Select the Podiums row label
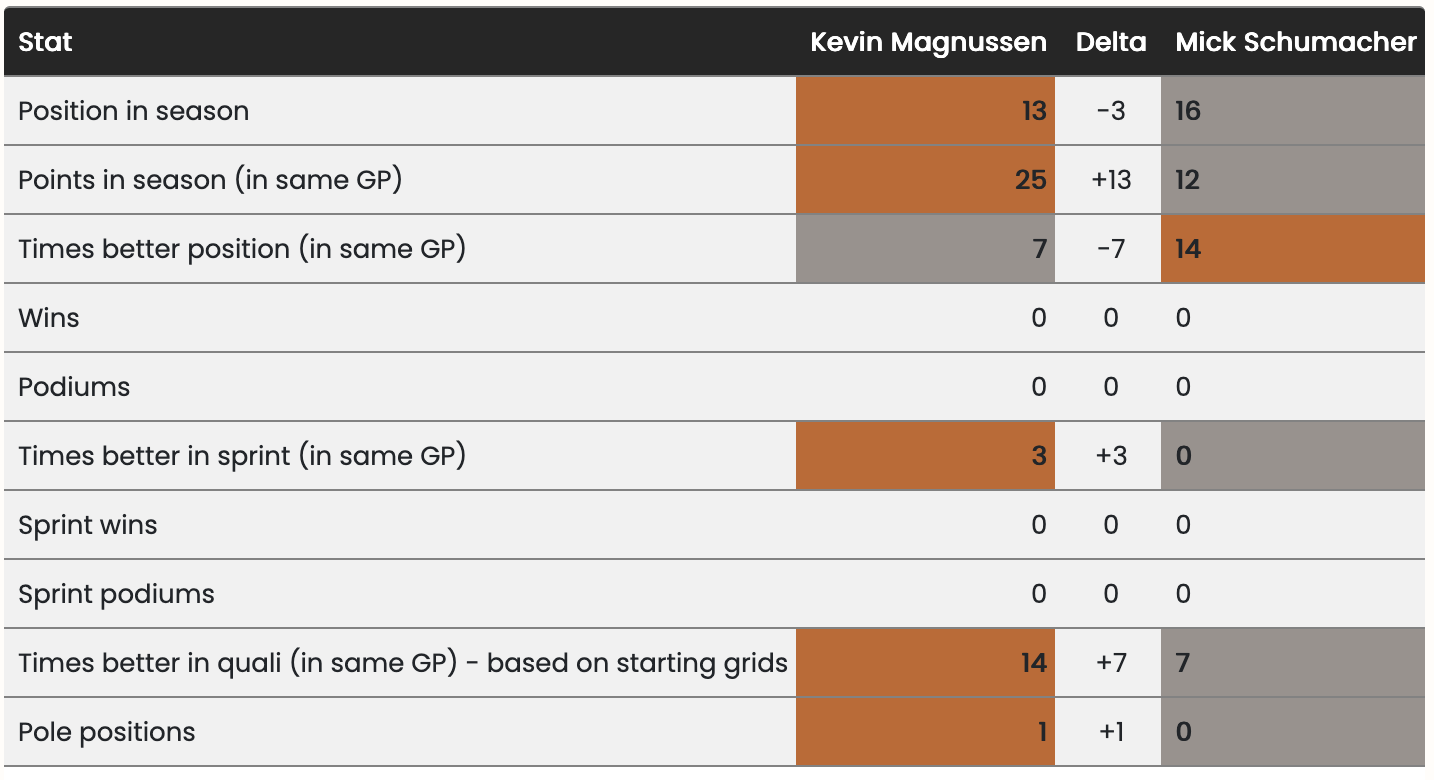 tap(74, 387)
